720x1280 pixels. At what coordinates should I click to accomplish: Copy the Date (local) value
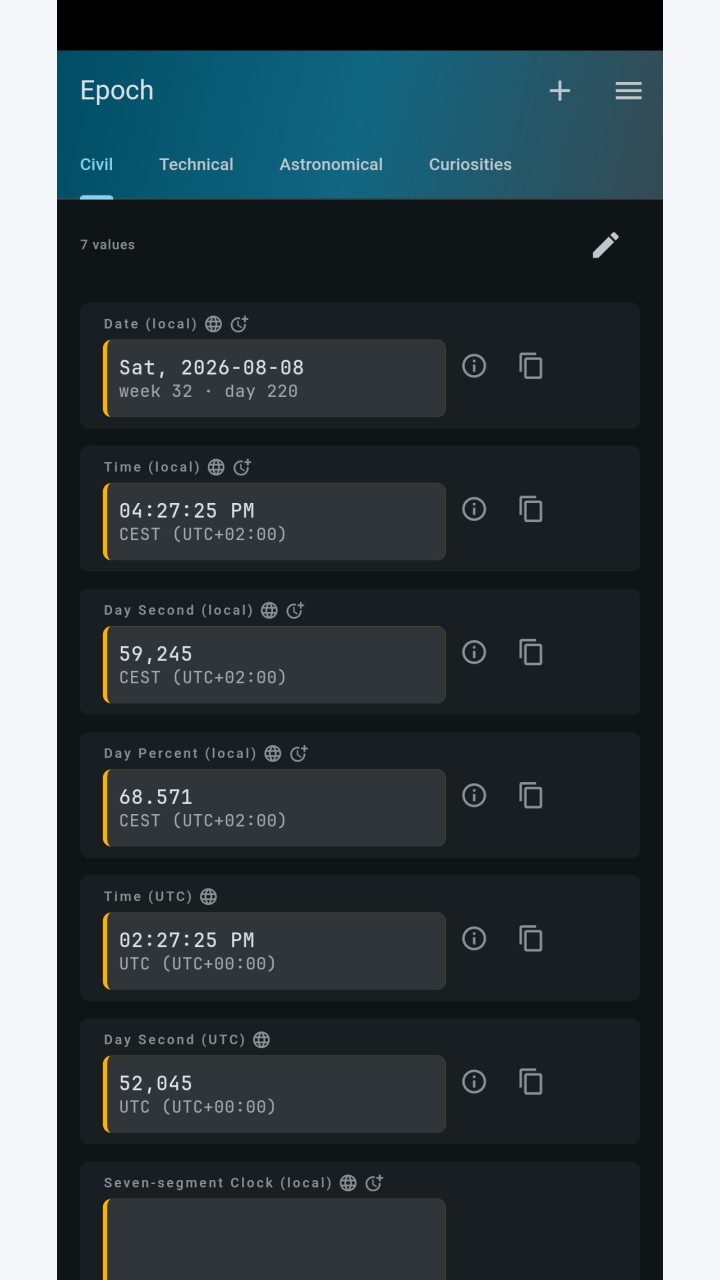(x=531, y=366)
